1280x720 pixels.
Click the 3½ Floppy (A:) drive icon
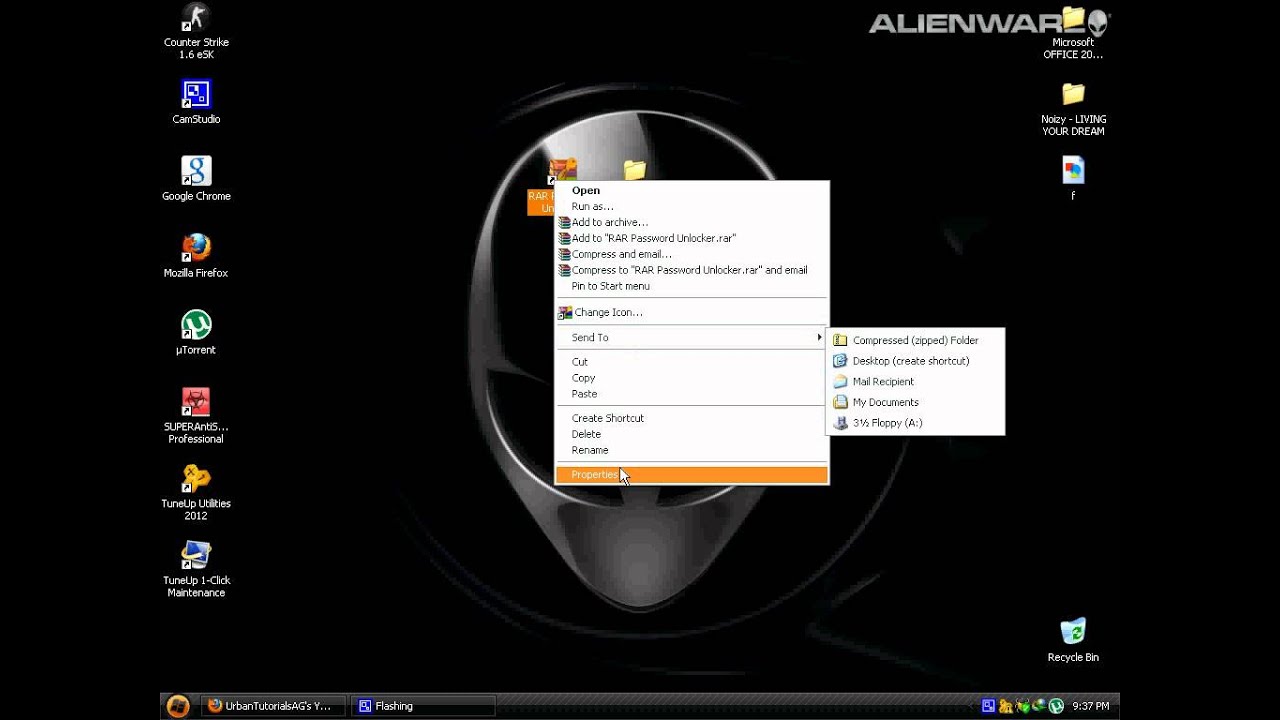pos(840,423)
